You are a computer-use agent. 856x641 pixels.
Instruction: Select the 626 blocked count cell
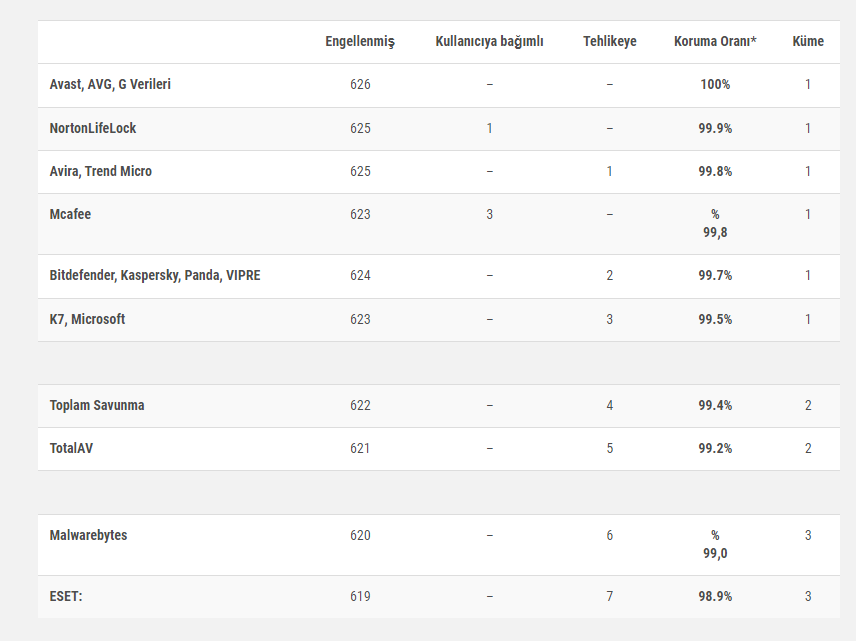(x=360, y=84)
